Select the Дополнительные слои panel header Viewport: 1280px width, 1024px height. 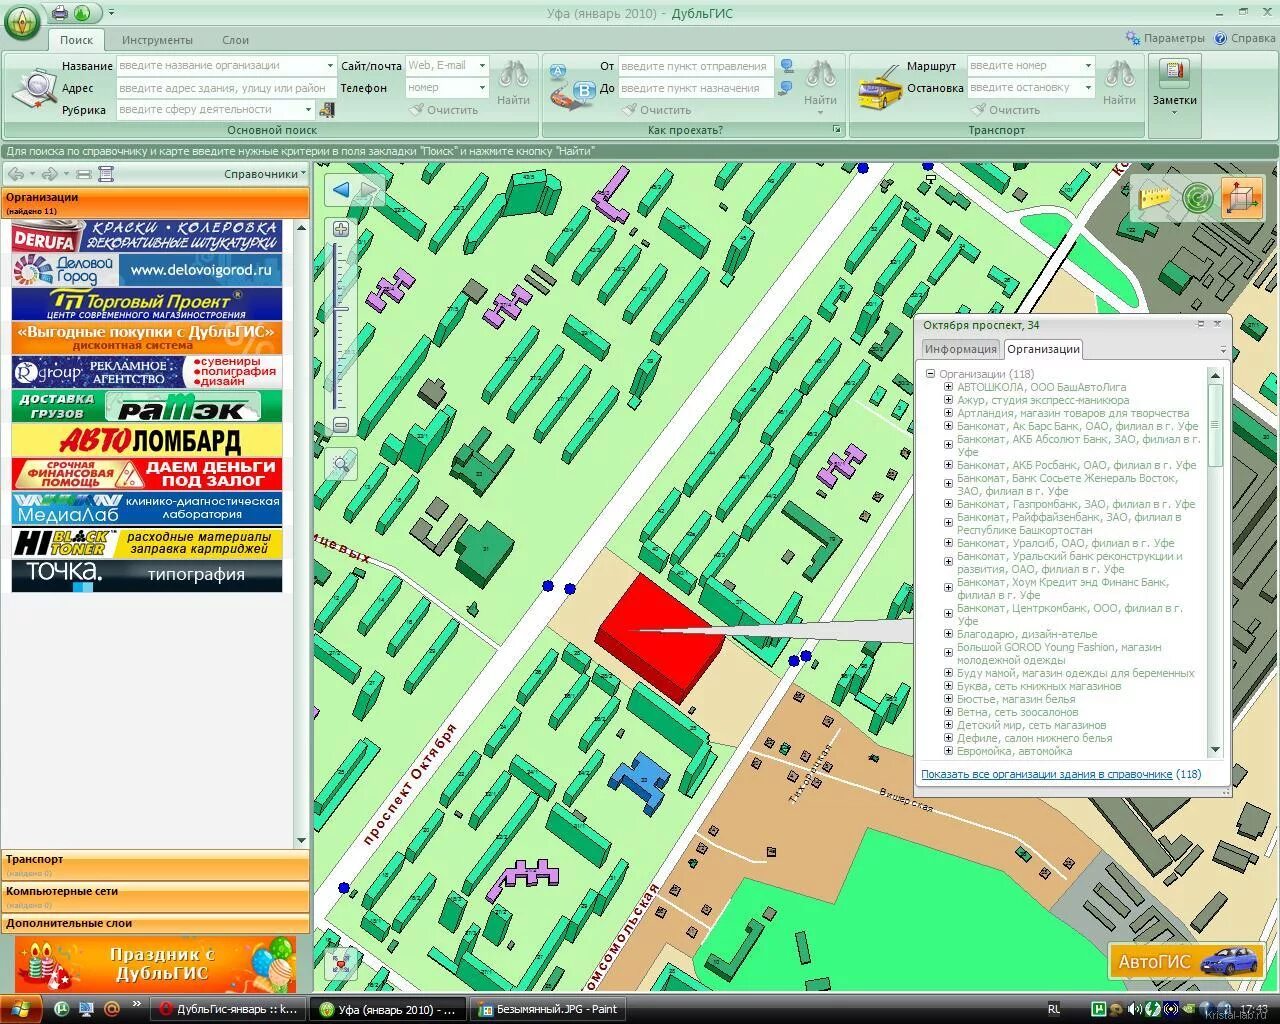[x=155, y=923]
